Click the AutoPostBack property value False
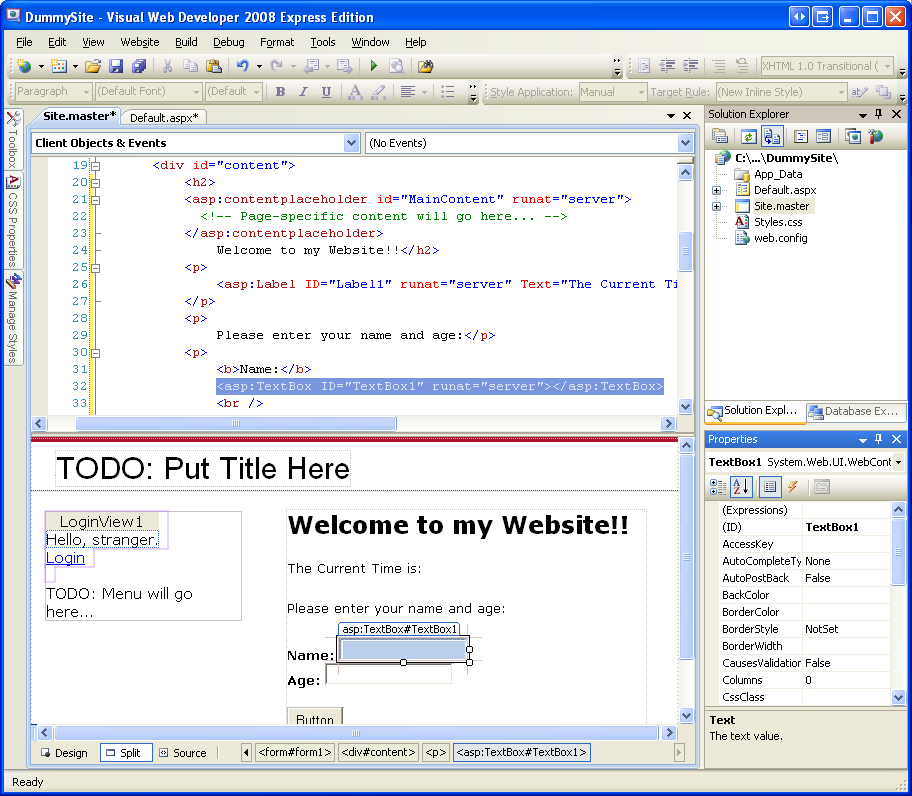Image resolution: width=912 pixels, height=796 pixels. pos(847,578)
